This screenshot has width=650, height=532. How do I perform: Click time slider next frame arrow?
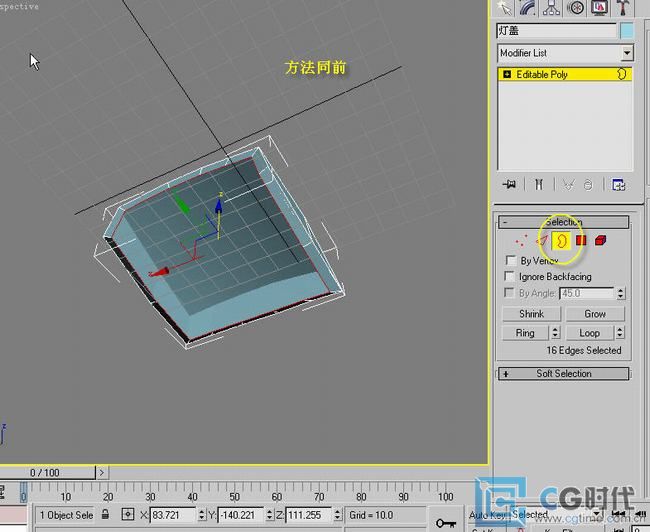102,473
